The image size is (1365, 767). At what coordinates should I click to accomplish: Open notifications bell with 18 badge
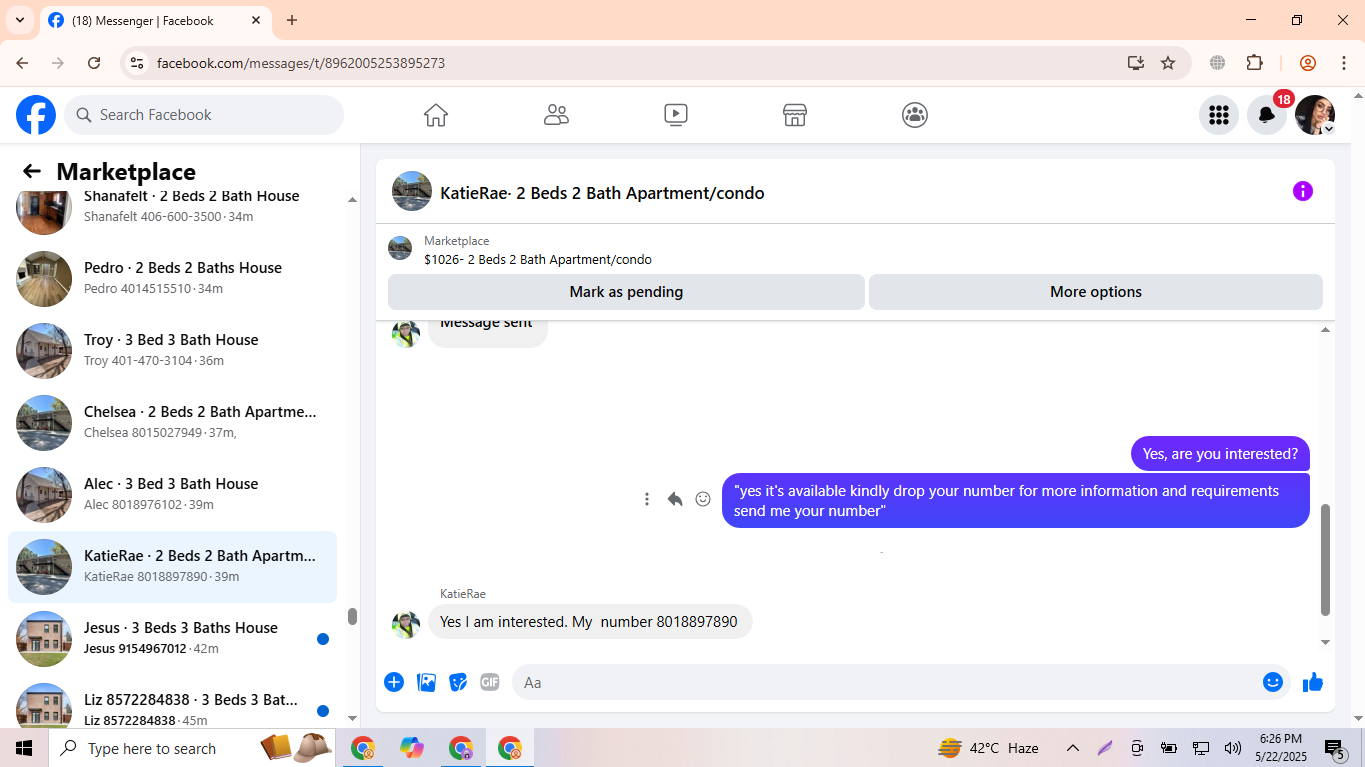point(1267,115)
